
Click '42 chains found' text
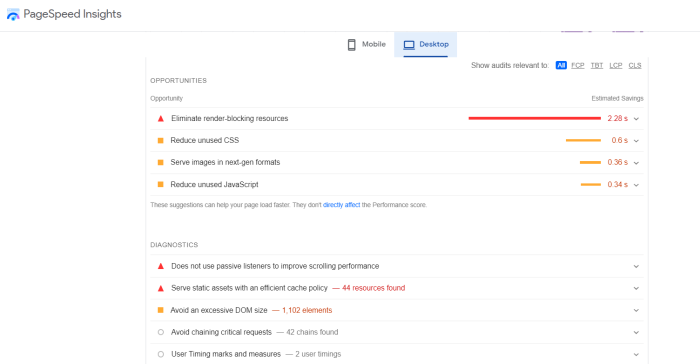click(312, 332)
